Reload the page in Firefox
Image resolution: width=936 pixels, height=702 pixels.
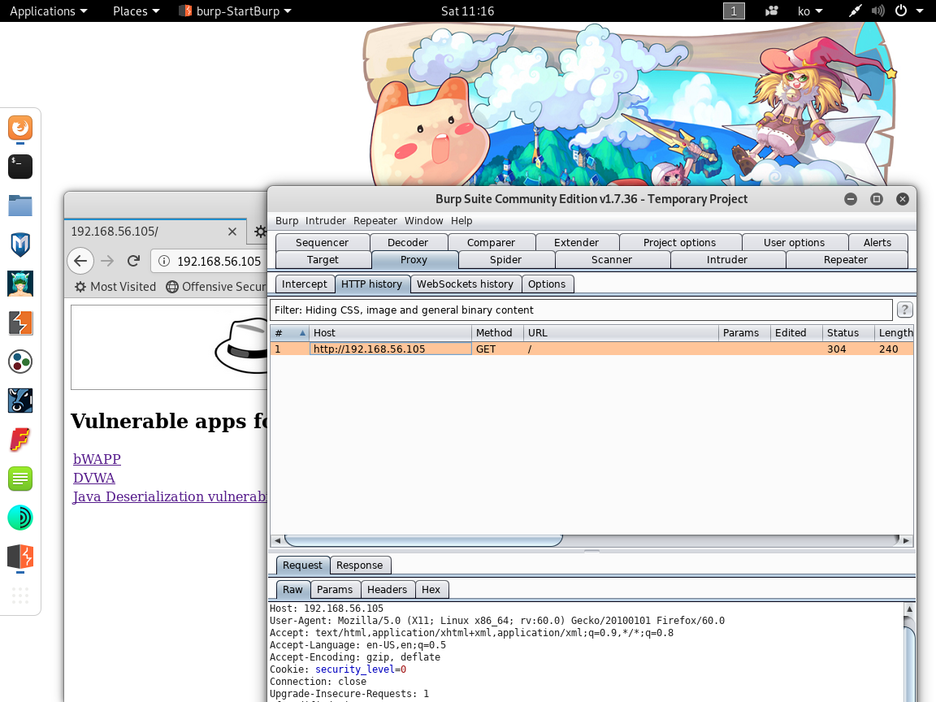coord(133,261)
